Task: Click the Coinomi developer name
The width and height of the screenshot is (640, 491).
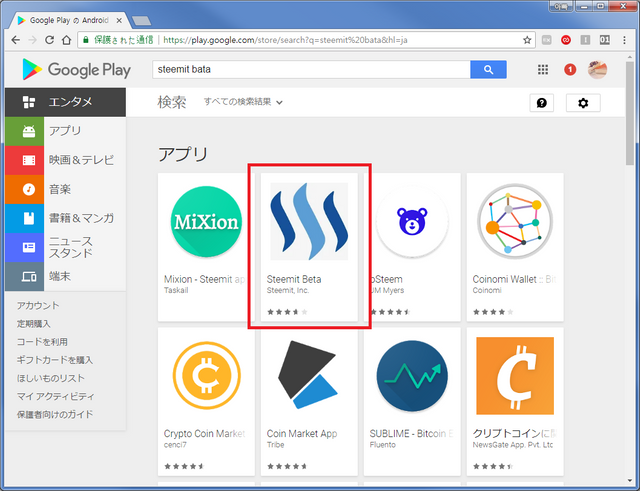Action: coord(487,290)
